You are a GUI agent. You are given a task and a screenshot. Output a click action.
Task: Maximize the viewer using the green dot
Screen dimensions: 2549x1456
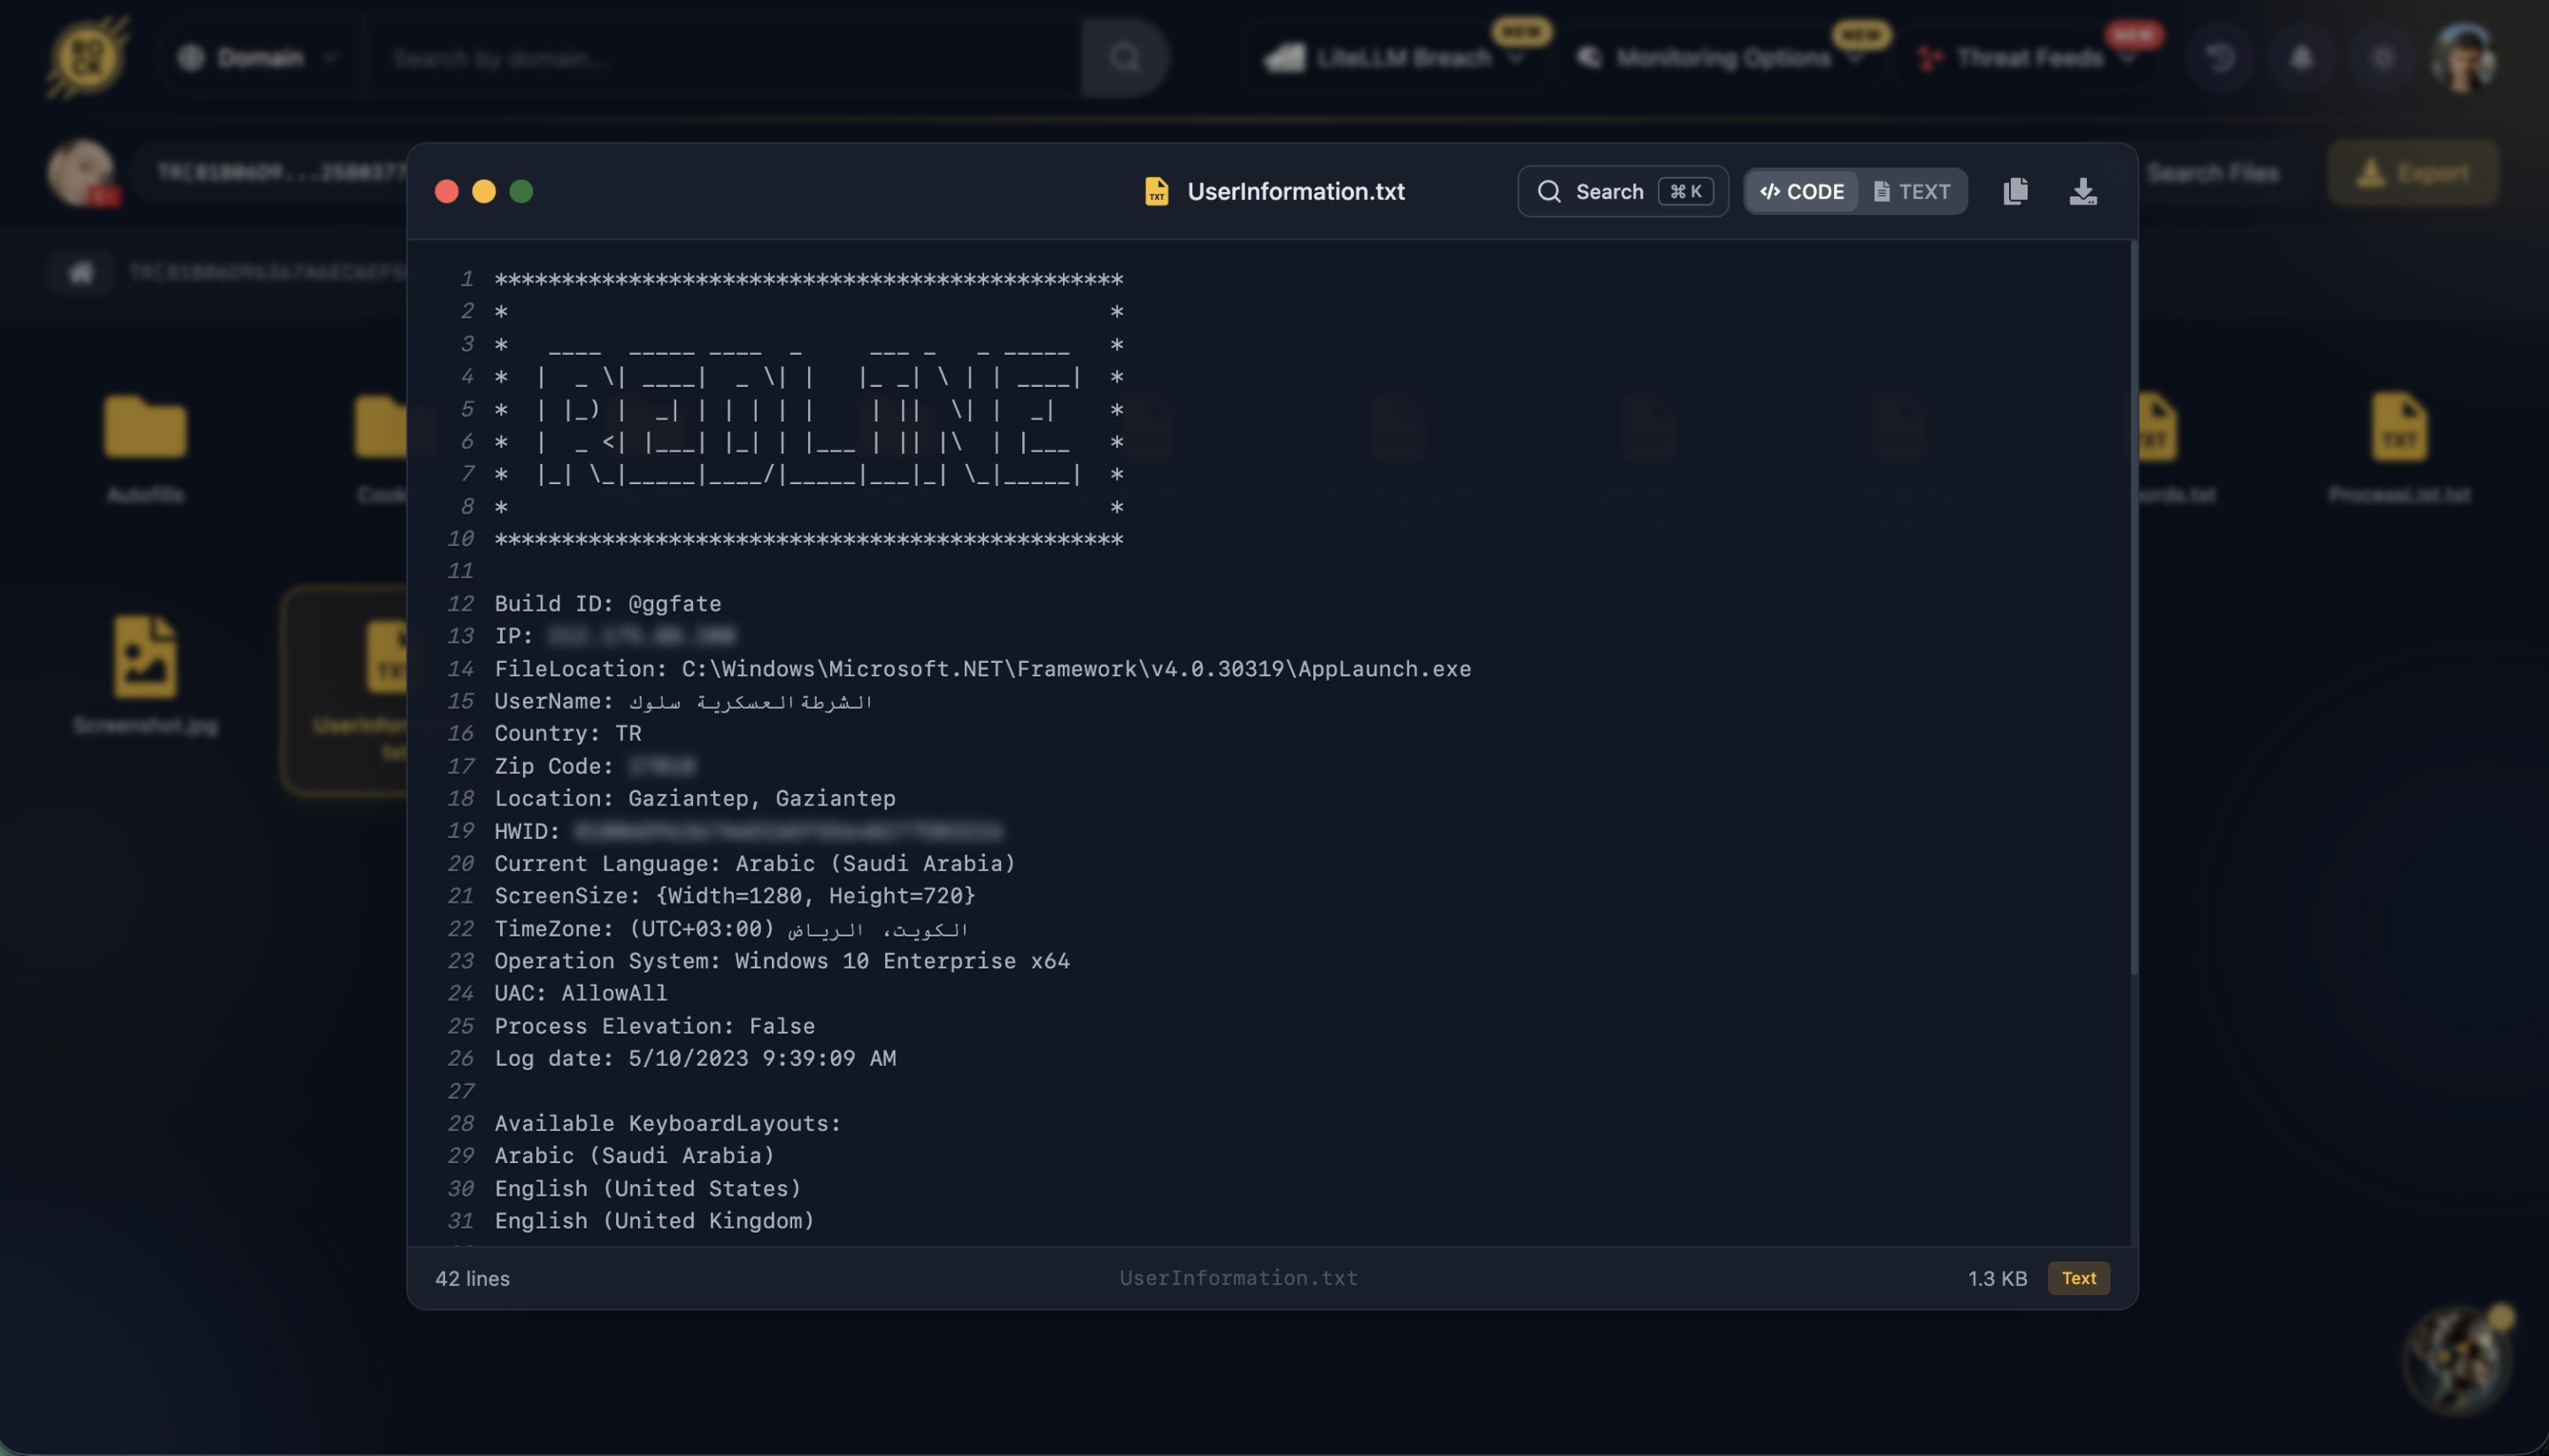521,191
